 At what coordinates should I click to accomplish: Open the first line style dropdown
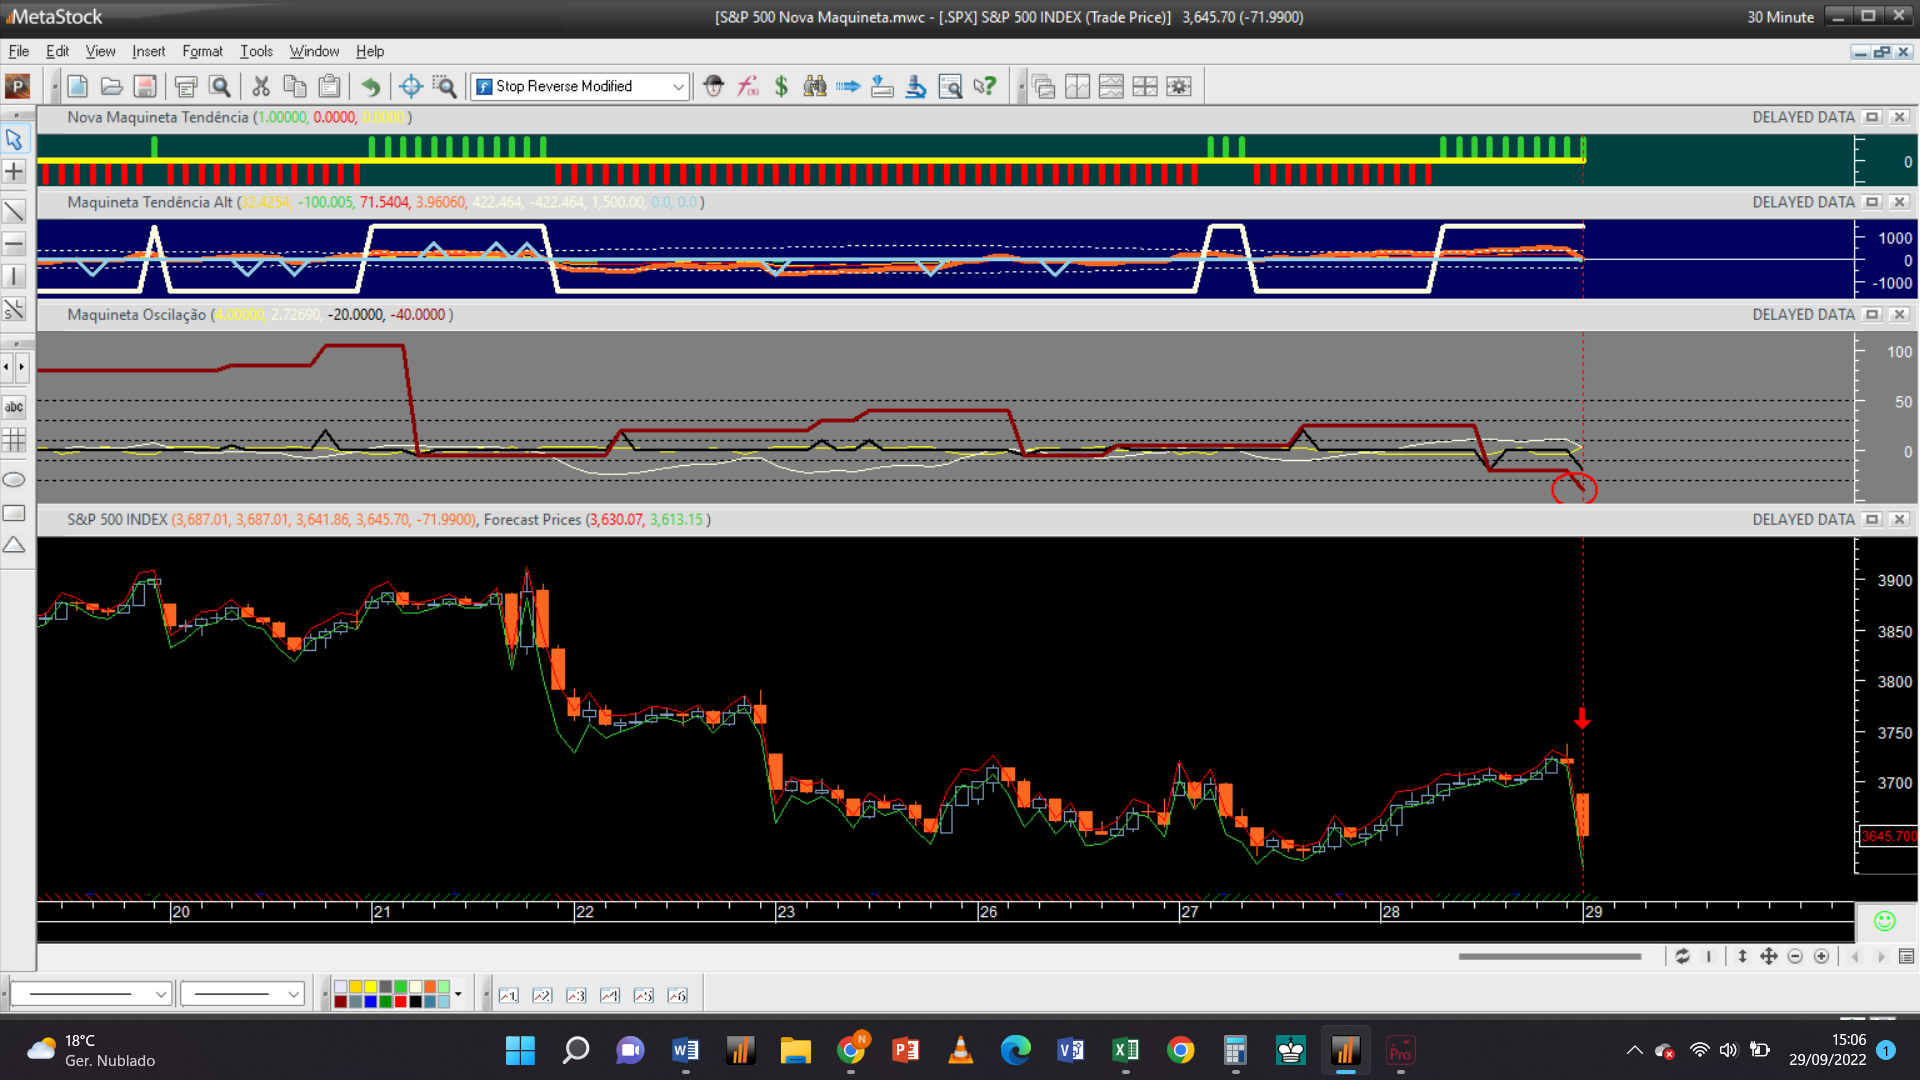point(160,994)
